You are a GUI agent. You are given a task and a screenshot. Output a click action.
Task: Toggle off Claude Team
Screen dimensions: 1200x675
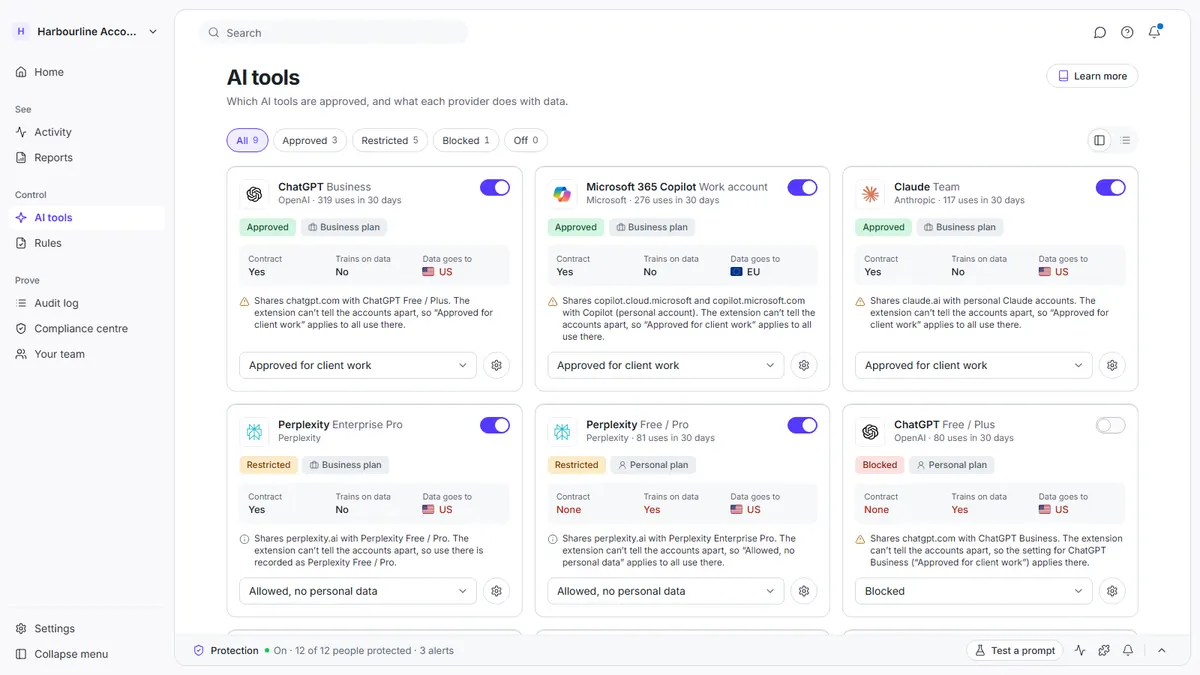tap(1110, 187)
